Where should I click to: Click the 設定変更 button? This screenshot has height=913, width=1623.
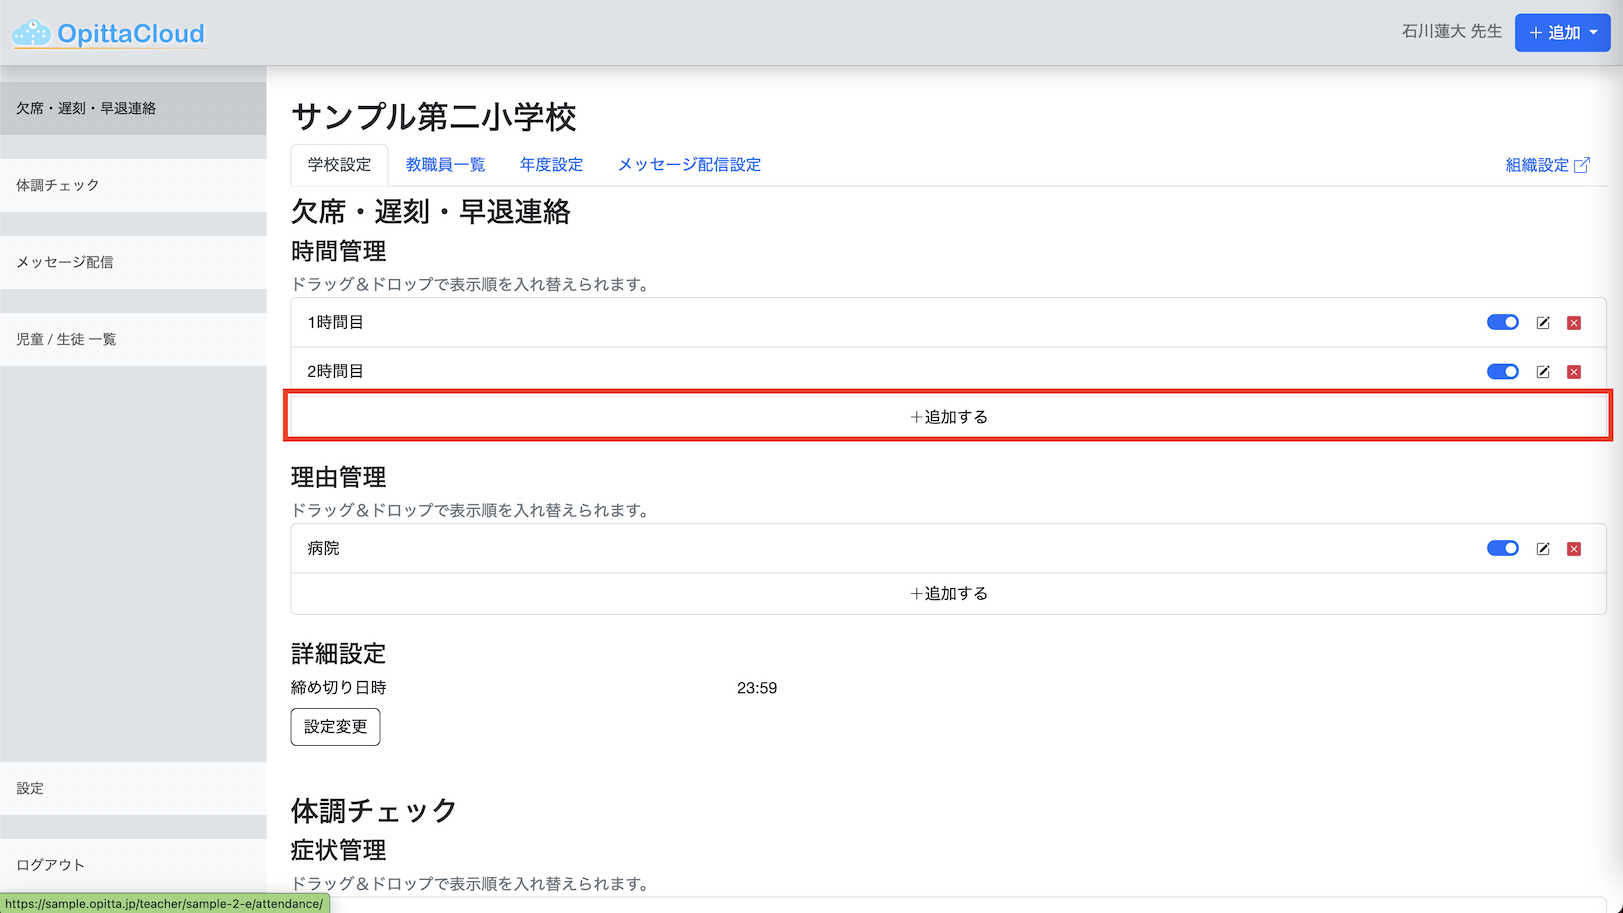point(335,727)
